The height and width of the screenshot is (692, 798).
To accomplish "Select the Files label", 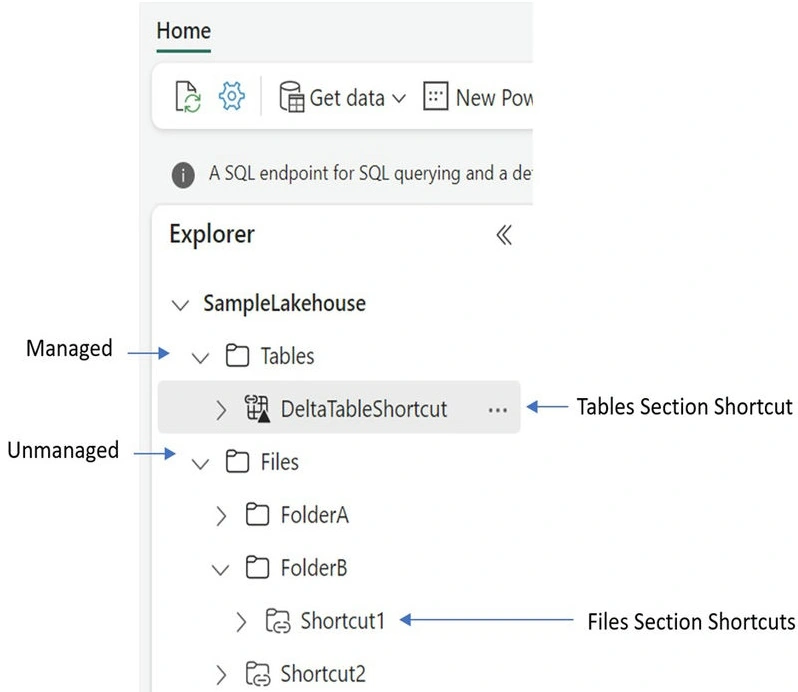I will (279, 462).
